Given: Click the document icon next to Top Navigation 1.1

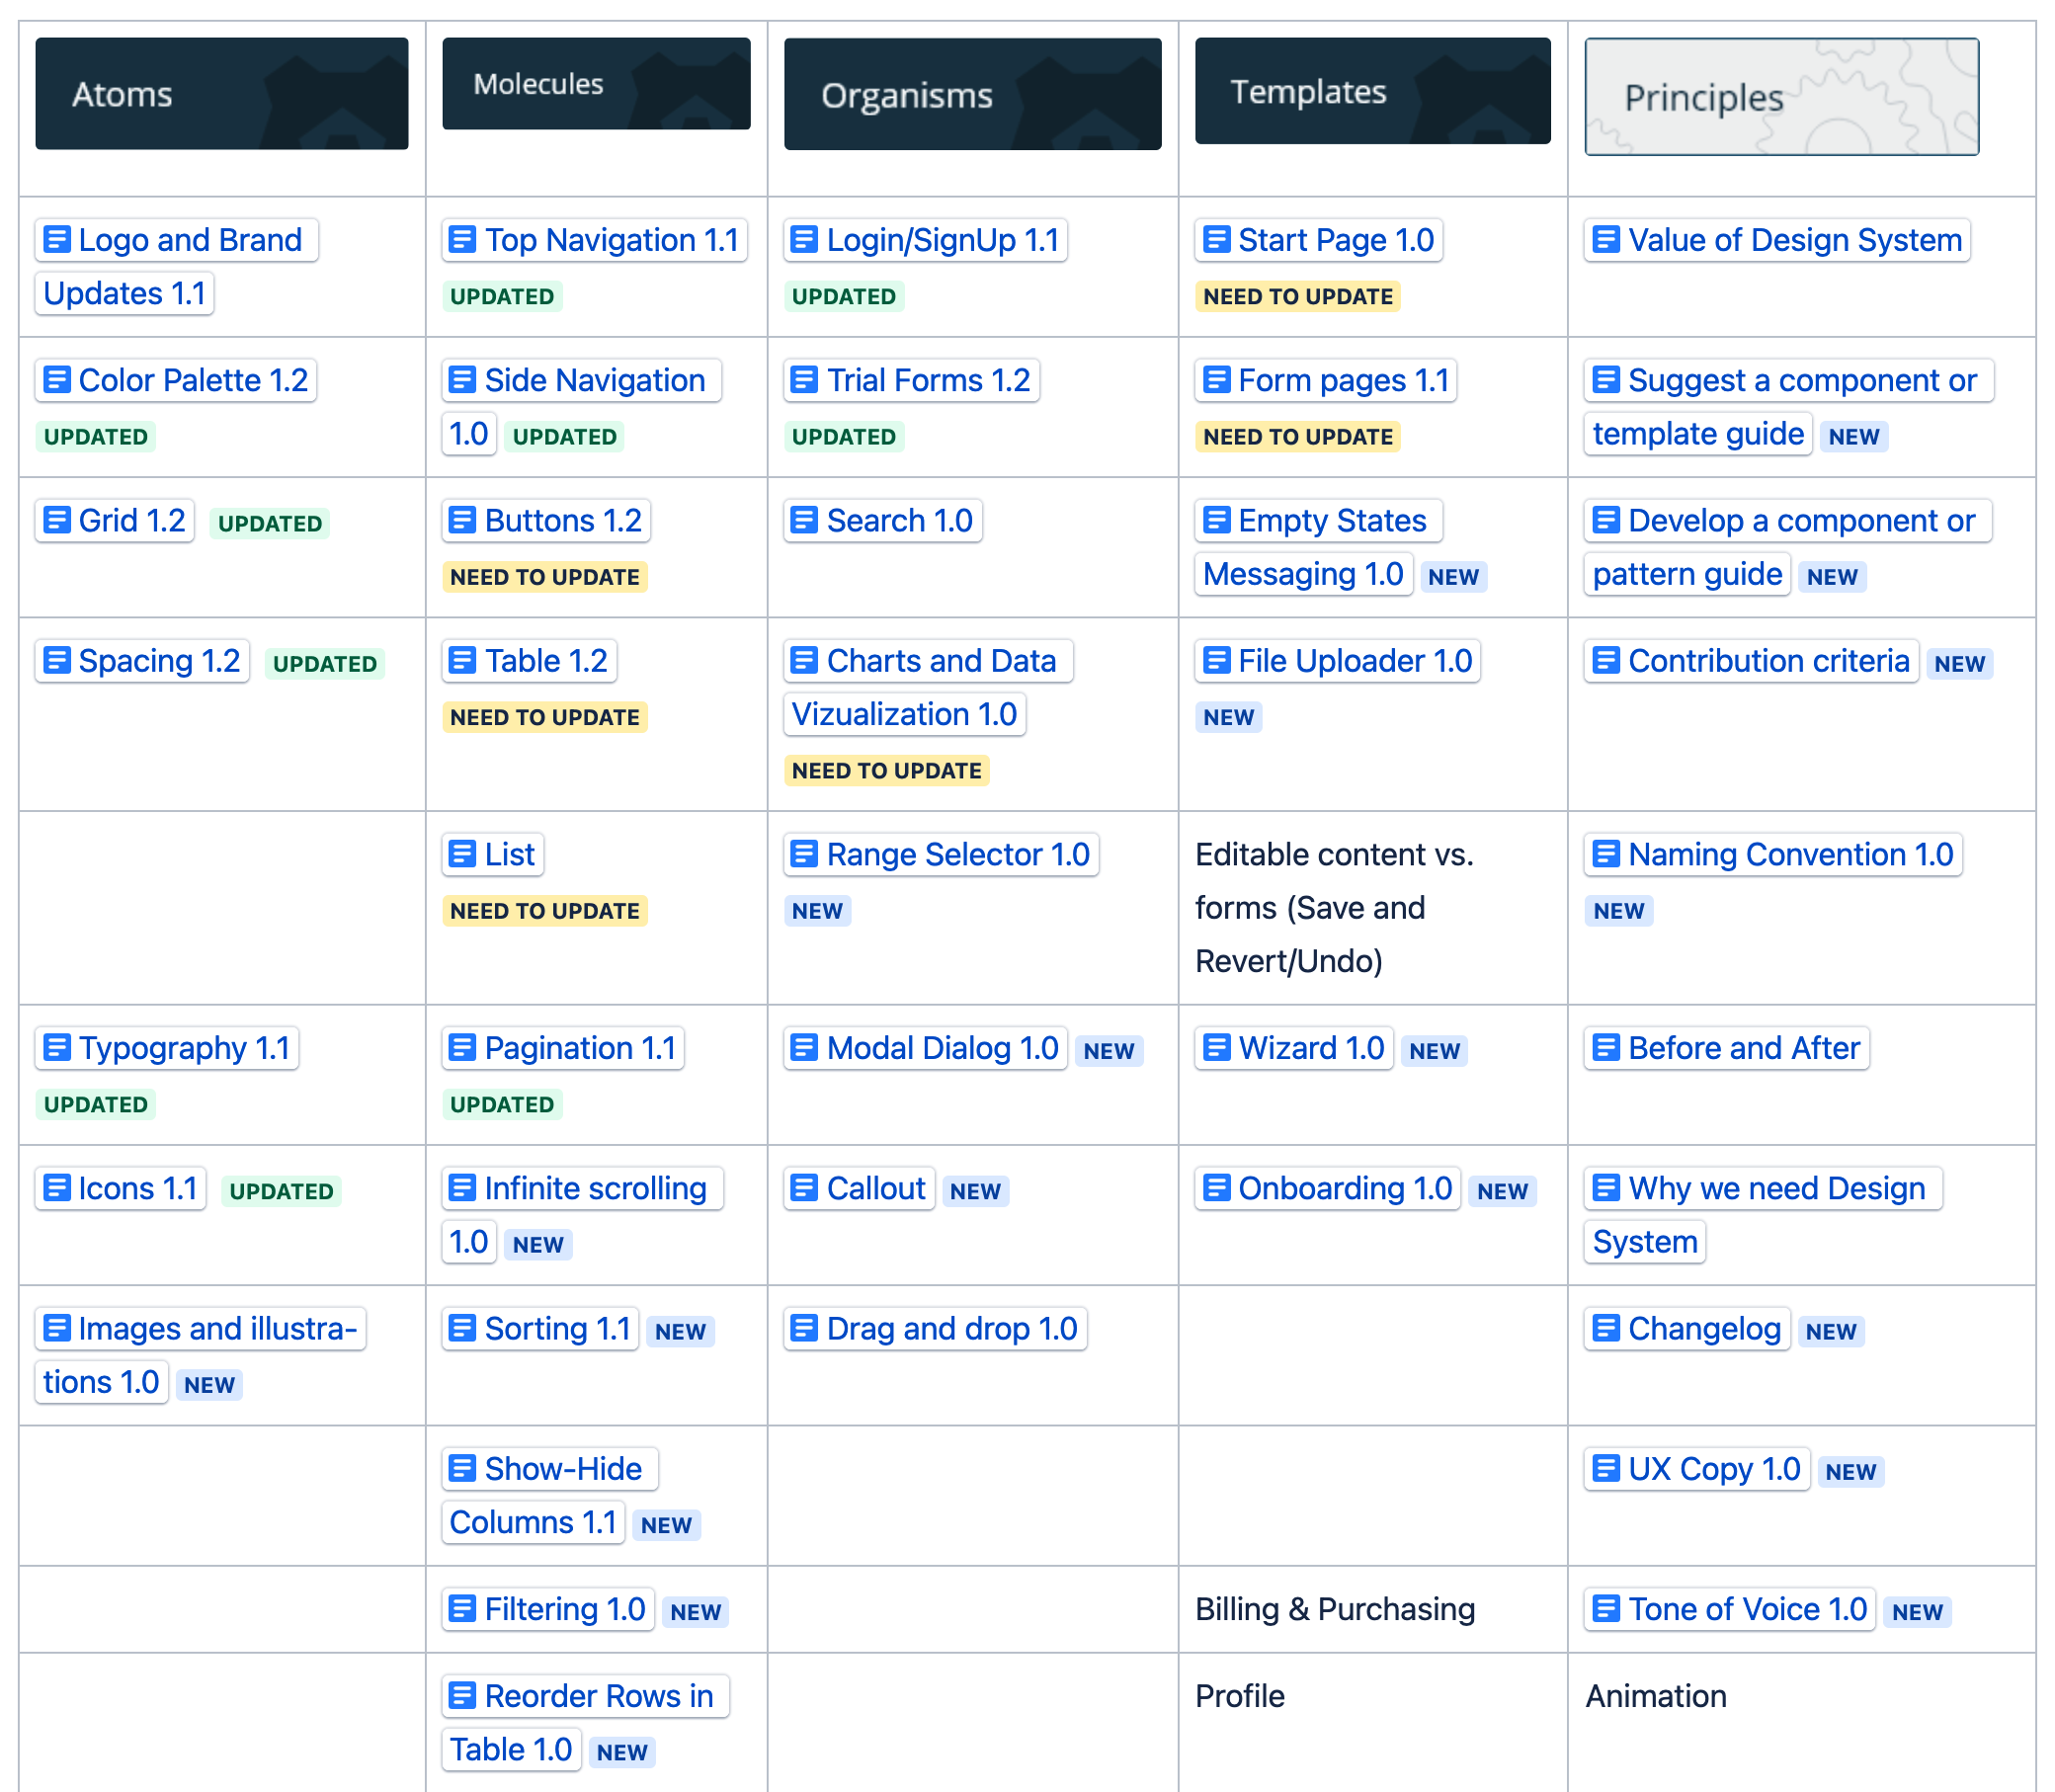Looking at the screenshot, I should [462, 240].
